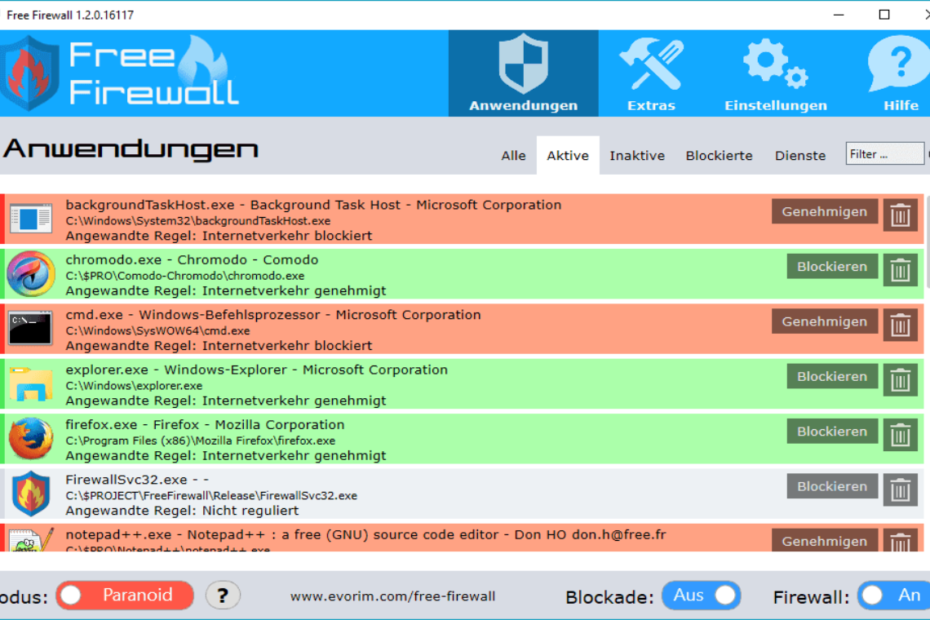
Task: Switch to the Aktive tab
Action: 568,155
